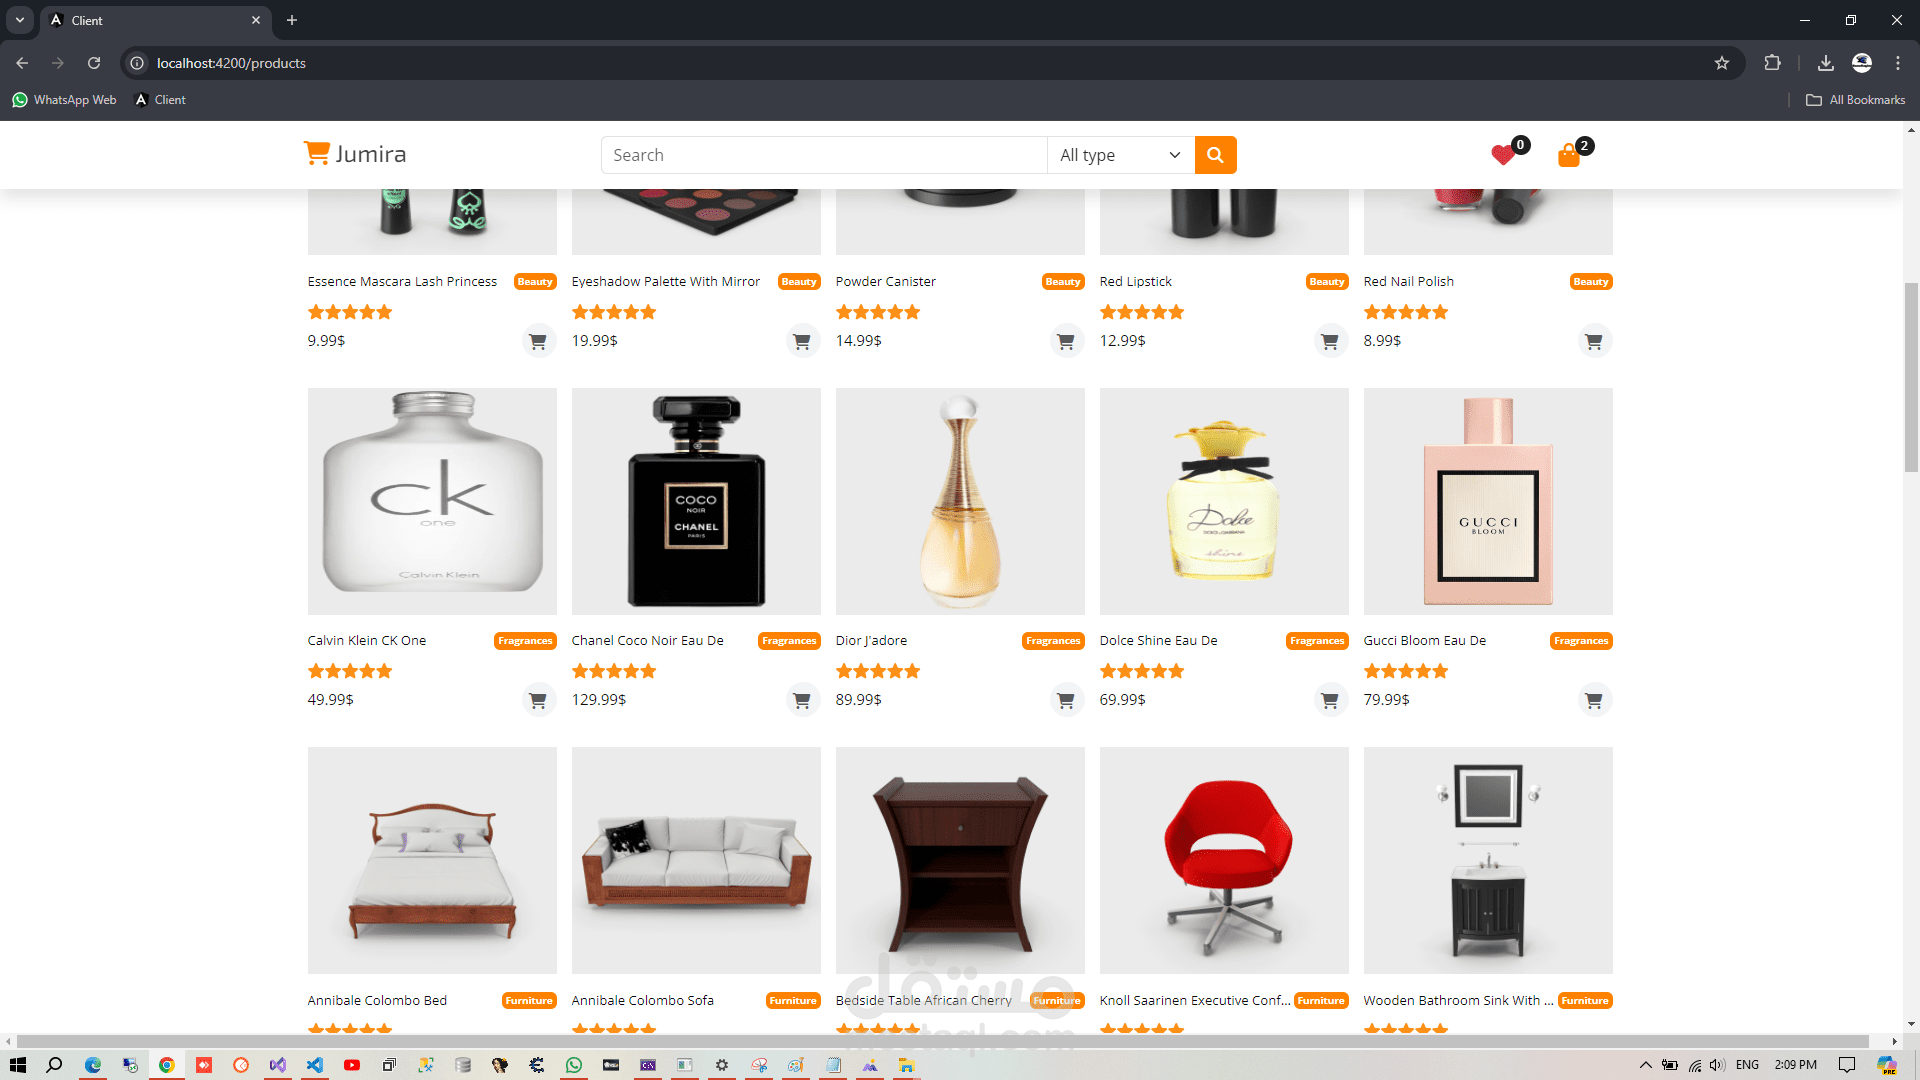
Task: Open the Knoll Saarinen red chair thumbnail
Action: coord(1224,860)
